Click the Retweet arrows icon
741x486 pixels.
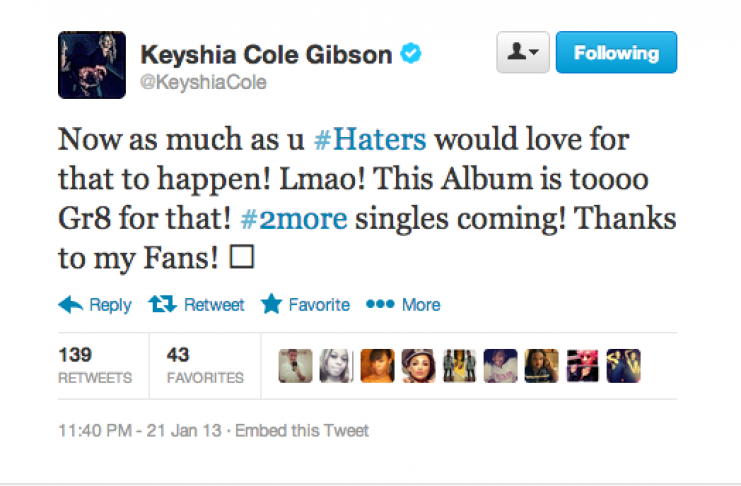click(x=162, y=304)
